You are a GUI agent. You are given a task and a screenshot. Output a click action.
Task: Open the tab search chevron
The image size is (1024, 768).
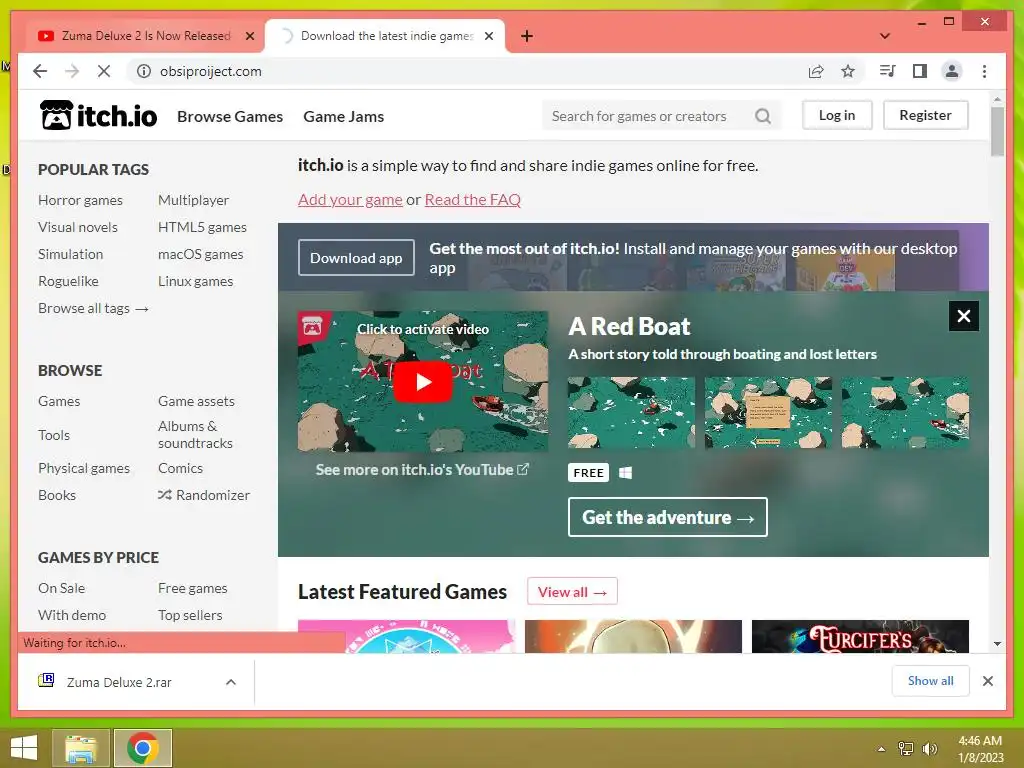[x=885, y=36]
